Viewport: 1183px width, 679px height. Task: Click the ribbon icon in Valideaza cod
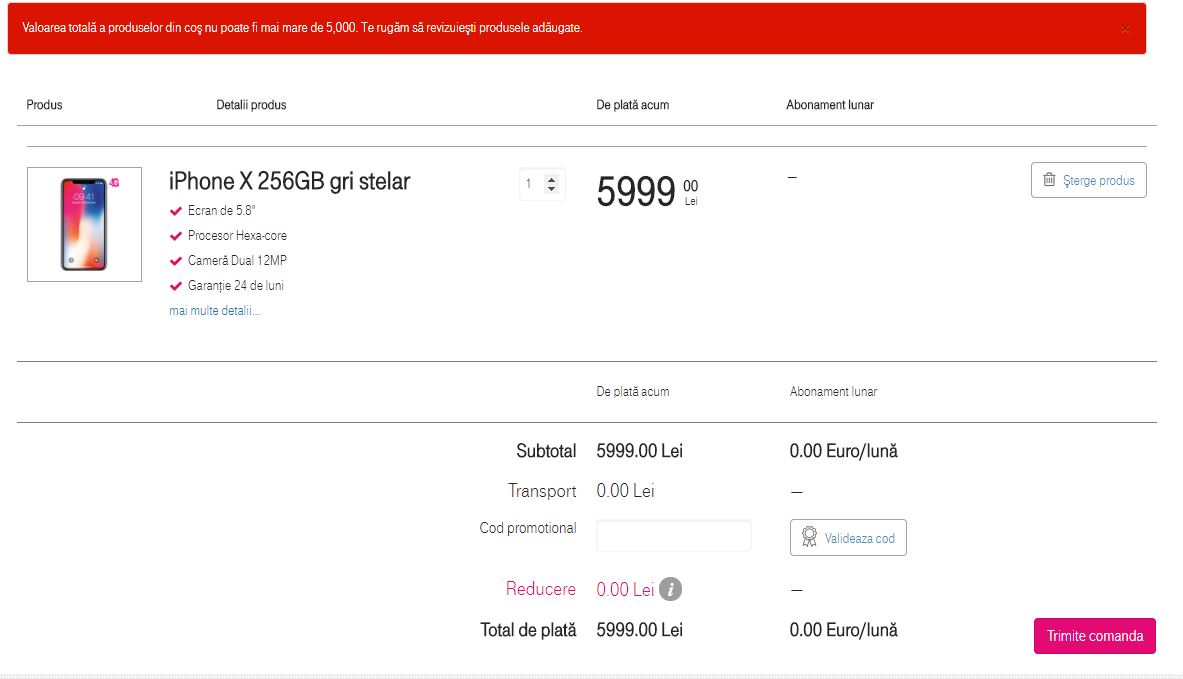809,537
